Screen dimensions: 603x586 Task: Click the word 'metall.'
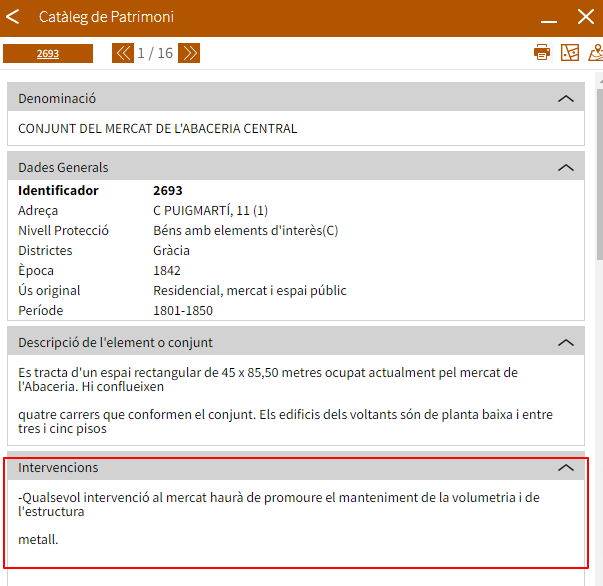(x=38, y=539)
